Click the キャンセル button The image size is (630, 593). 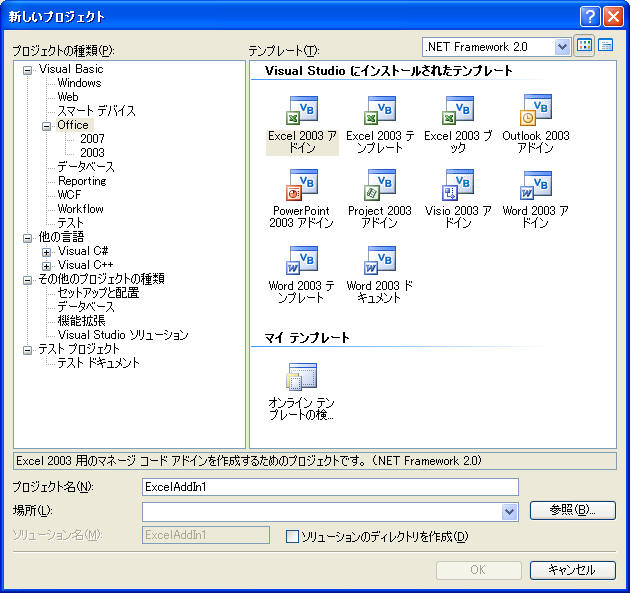(x=573, y=570)
